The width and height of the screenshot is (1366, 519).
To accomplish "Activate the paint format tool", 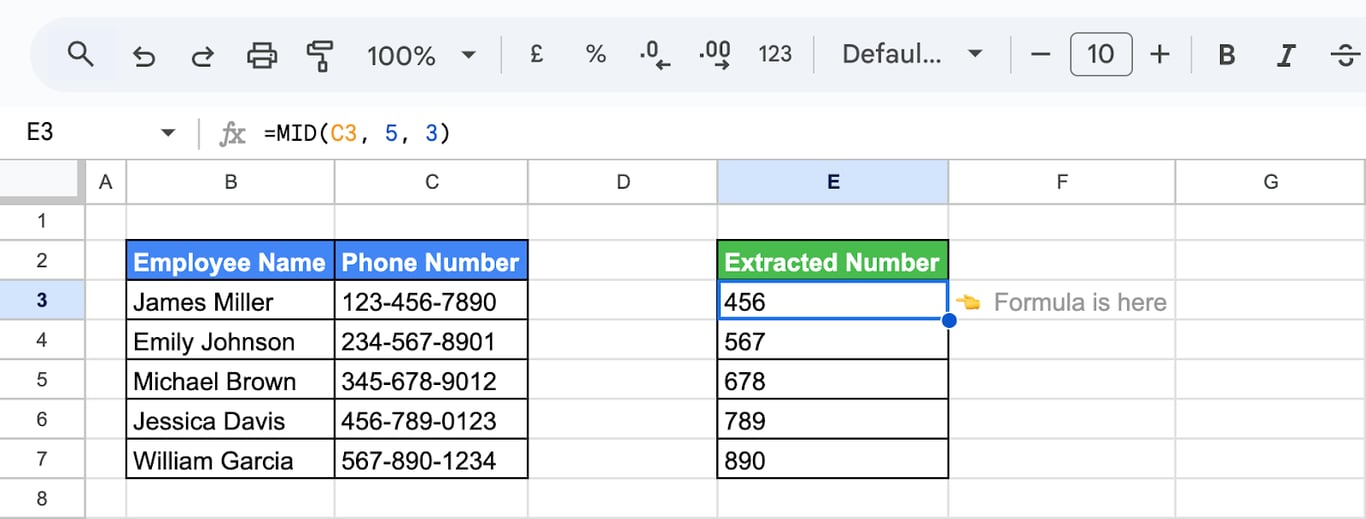I will [x=321, y=55].
